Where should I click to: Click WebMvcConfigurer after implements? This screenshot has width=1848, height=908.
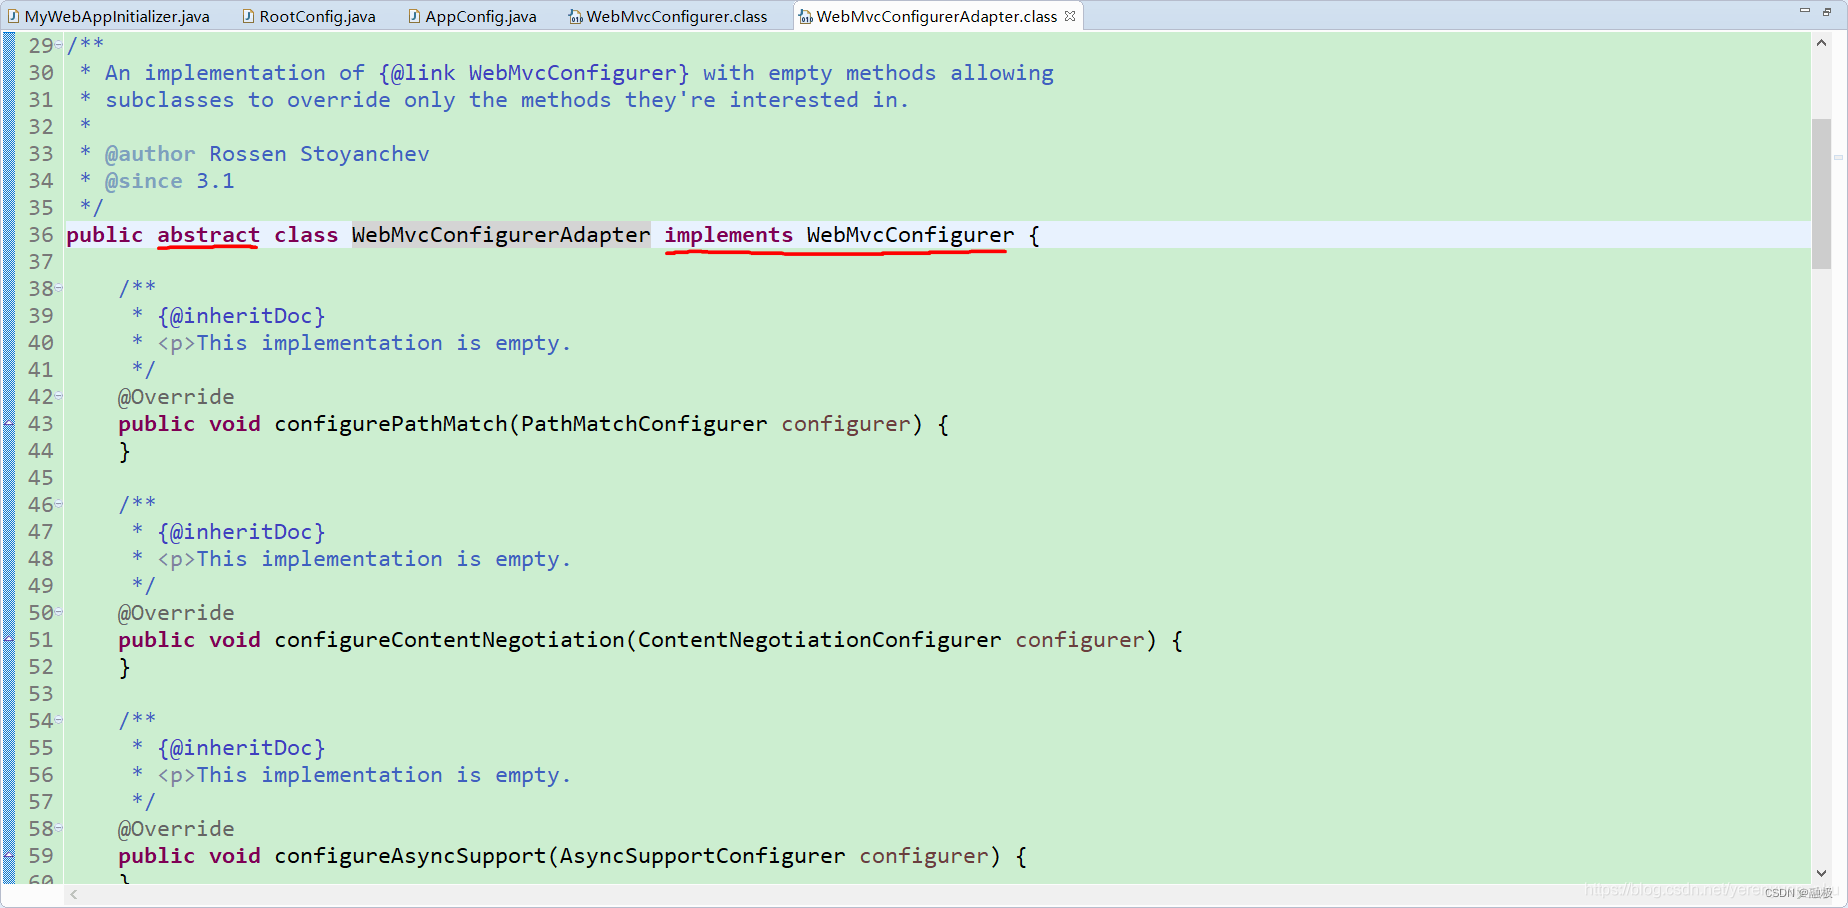pyautogui.click(x=910, y=235)
